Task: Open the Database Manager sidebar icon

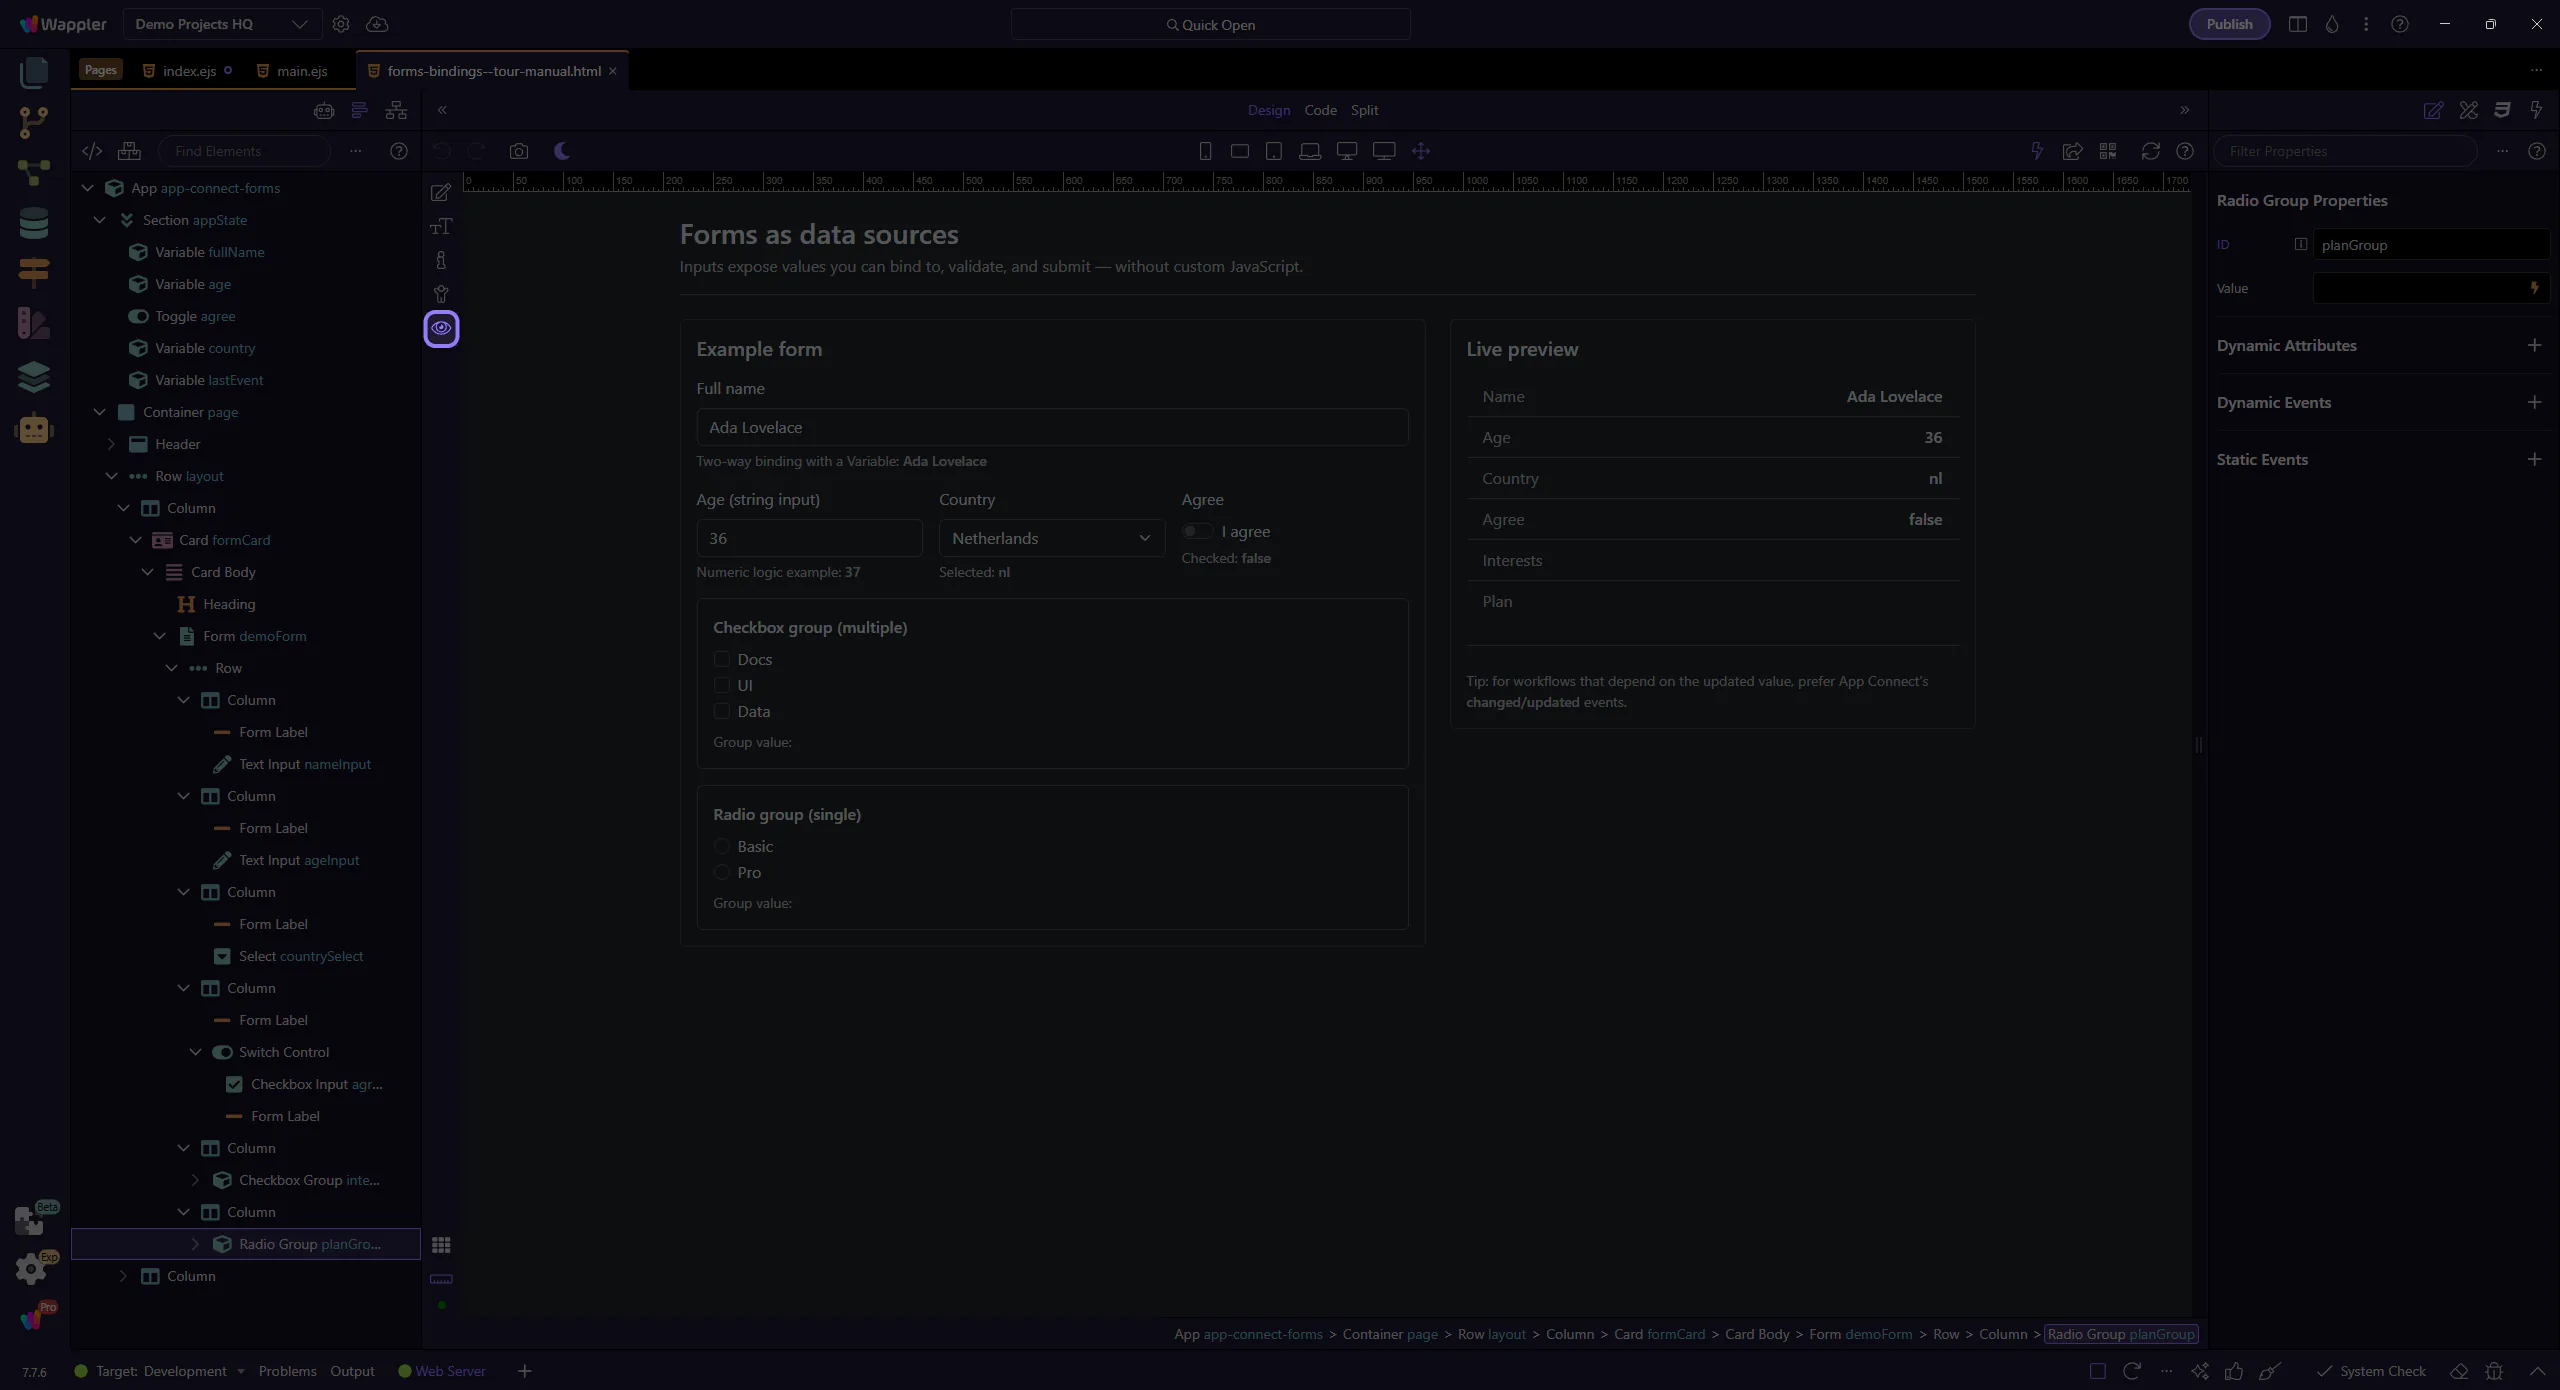Action: point(34,223)
